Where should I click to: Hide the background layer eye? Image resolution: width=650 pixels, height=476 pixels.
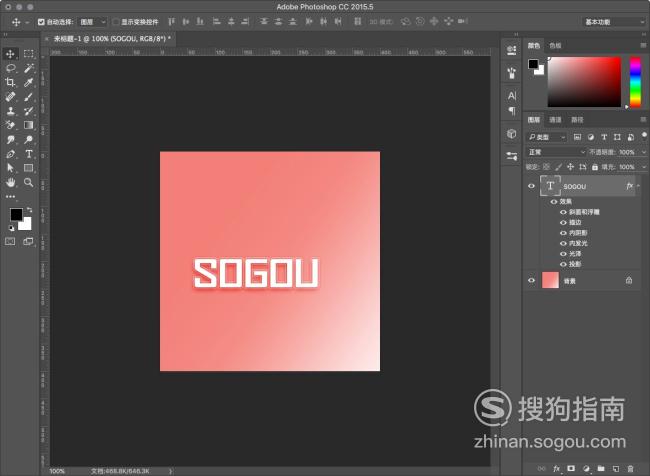(531, 280)
